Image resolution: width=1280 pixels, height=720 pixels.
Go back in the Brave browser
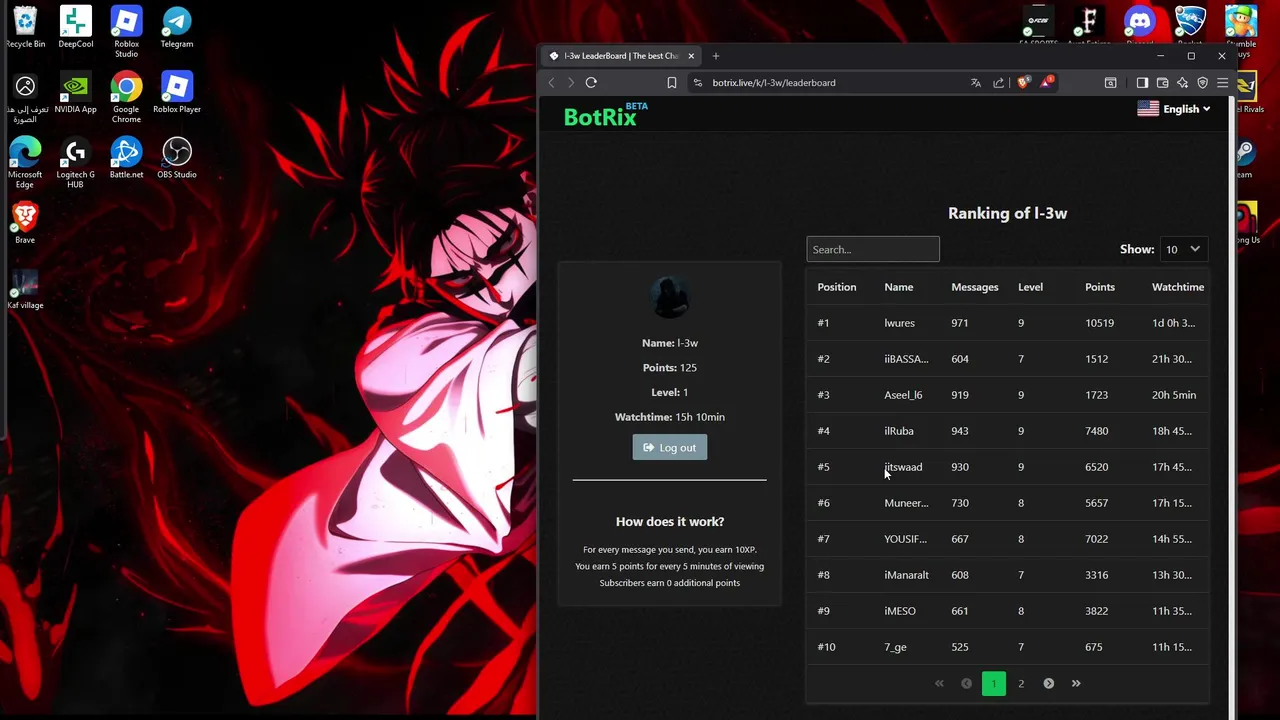(x=551, y=83)
